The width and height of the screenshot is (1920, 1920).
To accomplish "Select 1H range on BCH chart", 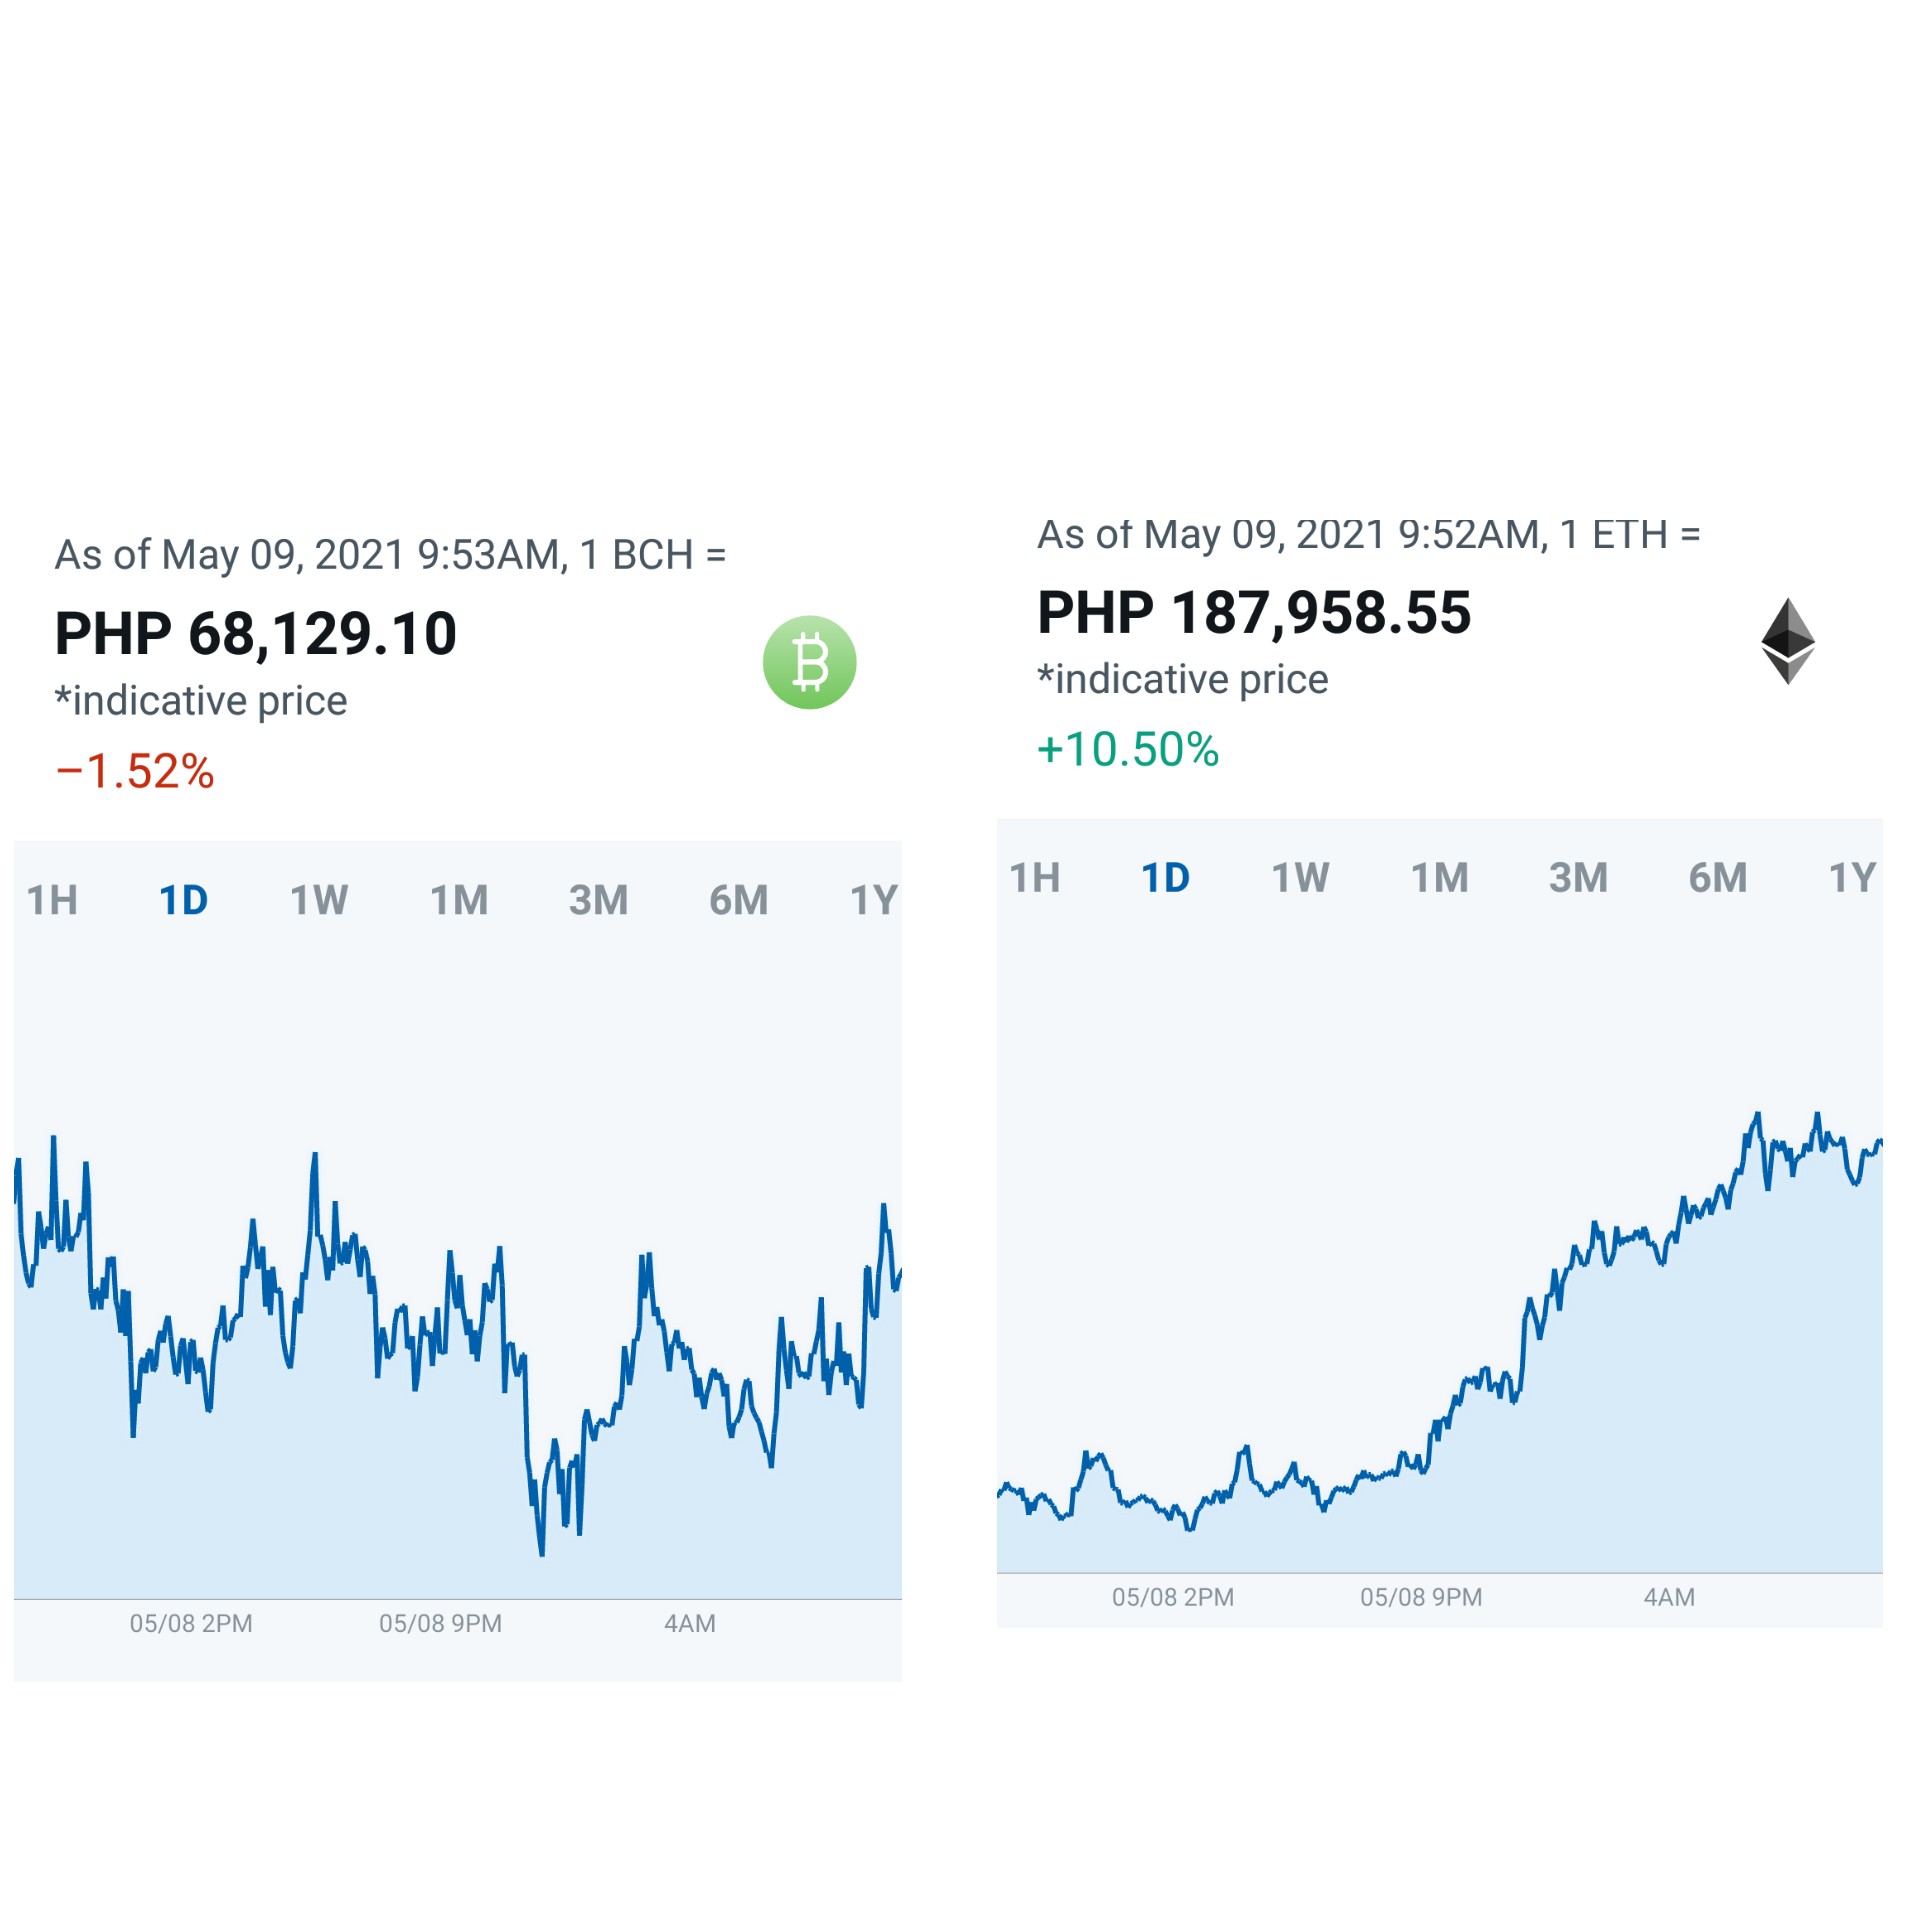I will pyautogui.click(x=52, y=900).
